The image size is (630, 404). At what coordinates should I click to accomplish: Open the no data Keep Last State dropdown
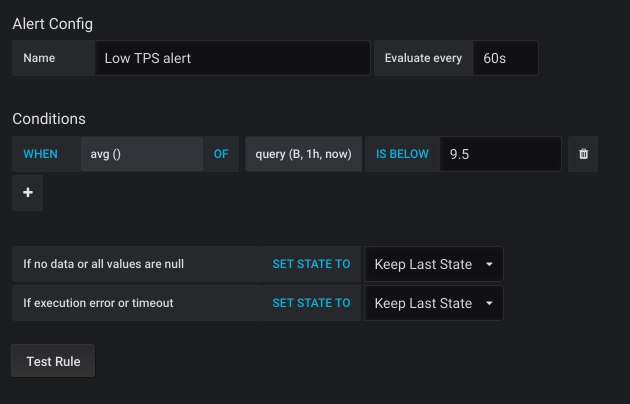point(434,264)
